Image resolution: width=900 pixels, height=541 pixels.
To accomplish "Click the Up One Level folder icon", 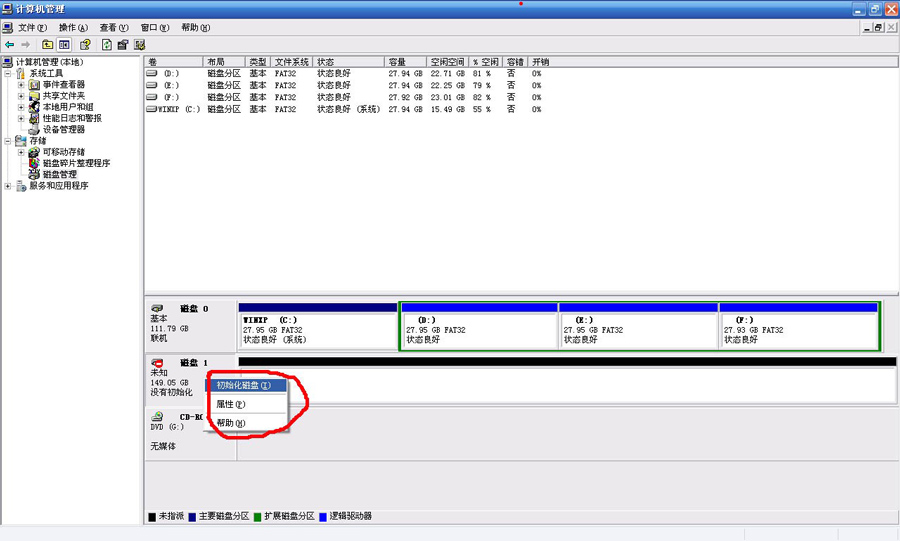I will coord(47,45).
